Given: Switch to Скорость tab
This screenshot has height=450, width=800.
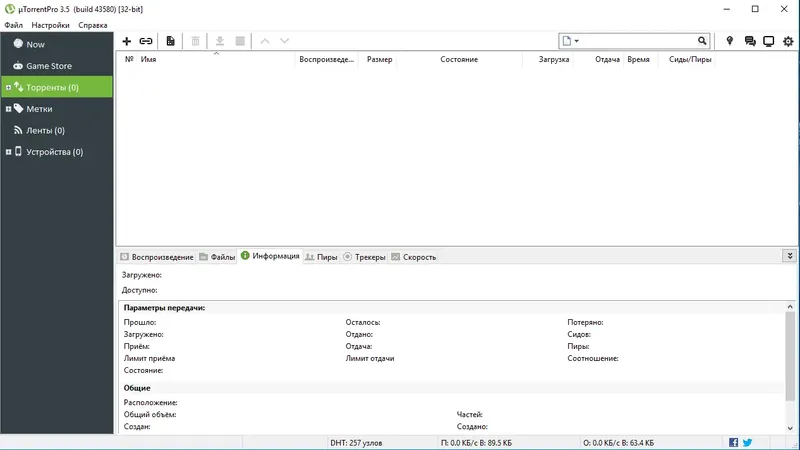Looking at the screenshot, I should pos(414,257).
